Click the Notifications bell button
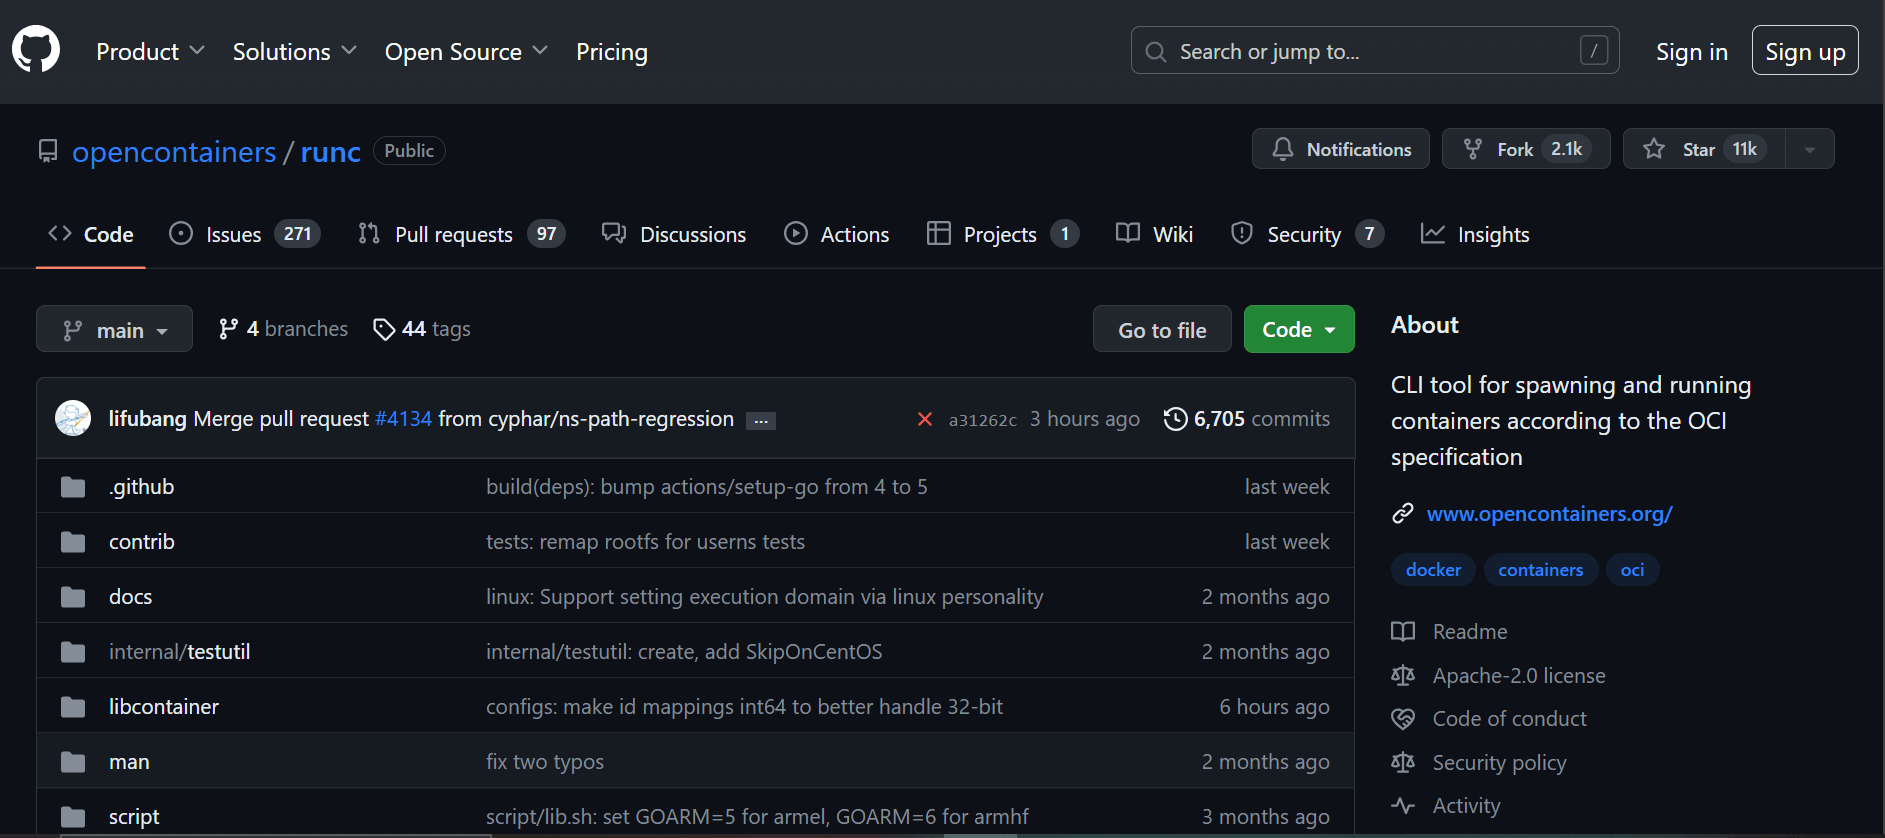This screenshot has width=1885, height=838. (1340, 149)
